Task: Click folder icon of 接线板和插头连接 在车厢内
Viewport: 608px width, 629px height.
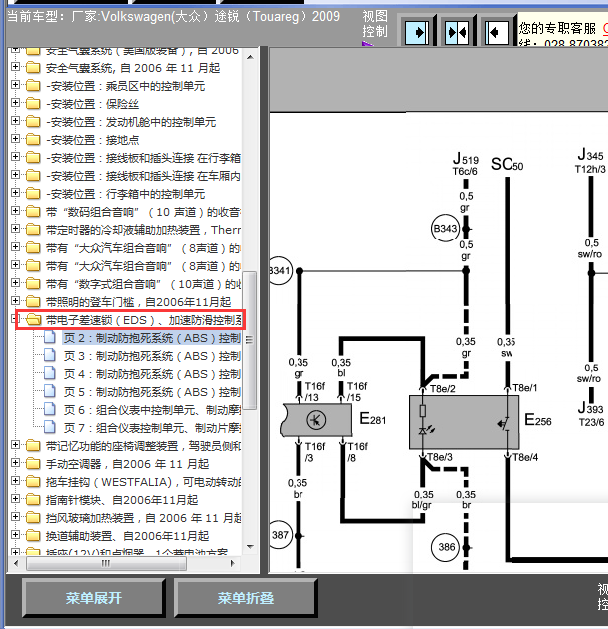Action: click(33, 176)
